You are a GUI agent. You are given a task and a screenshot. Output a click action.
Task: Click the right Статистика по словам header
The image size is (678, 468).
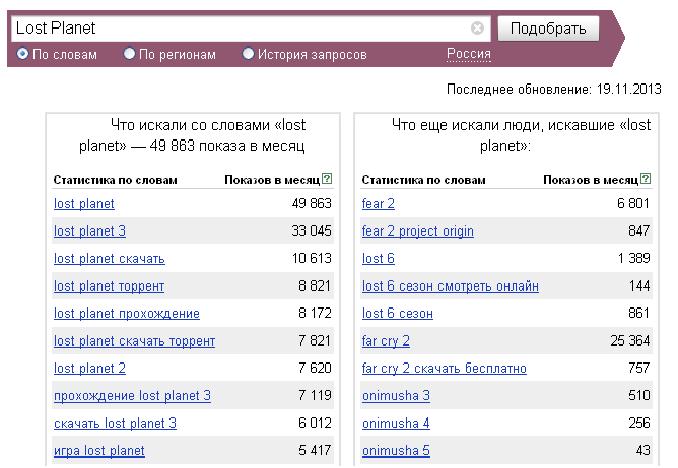click(x=423, y=180)
